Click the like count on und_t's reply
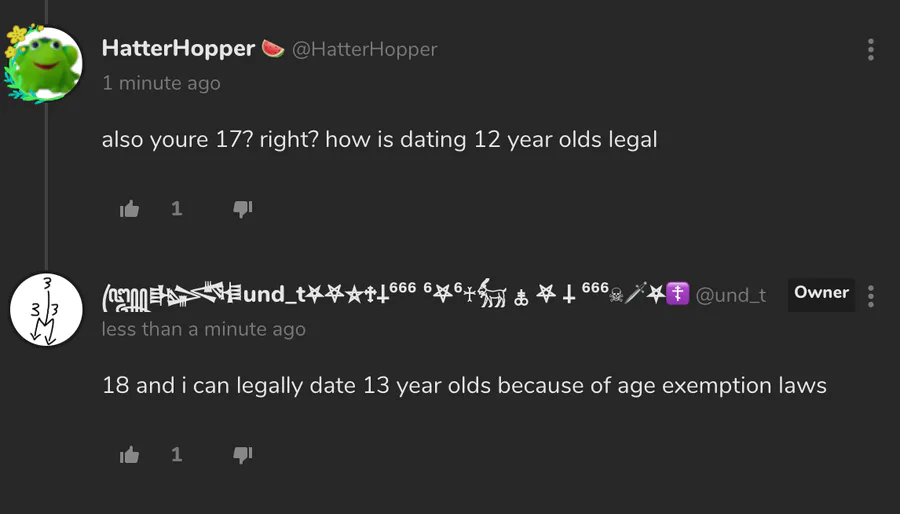Viewport: 900px width, 514px height. coord(177,455)
